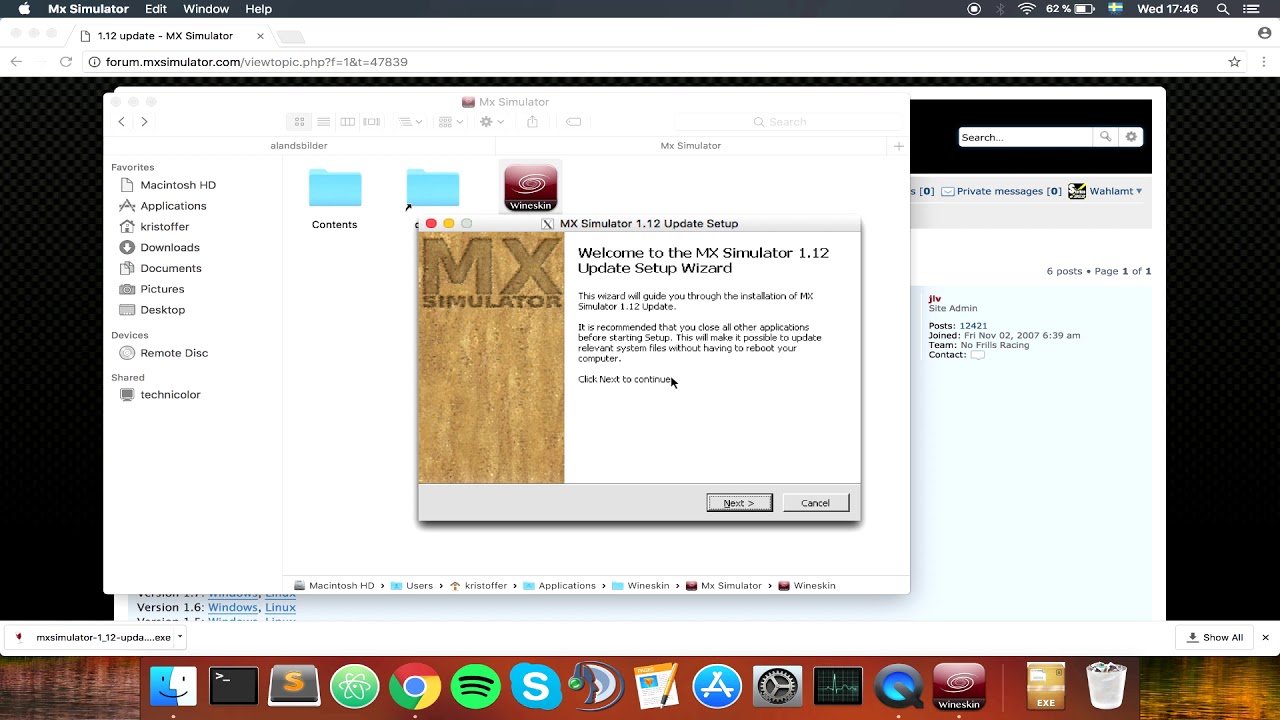Image resolution: width=1280 pixels, height=720 pixels.
Task: Select kristoffer home in Finder sidebar
Action: (x=165, y=227)
